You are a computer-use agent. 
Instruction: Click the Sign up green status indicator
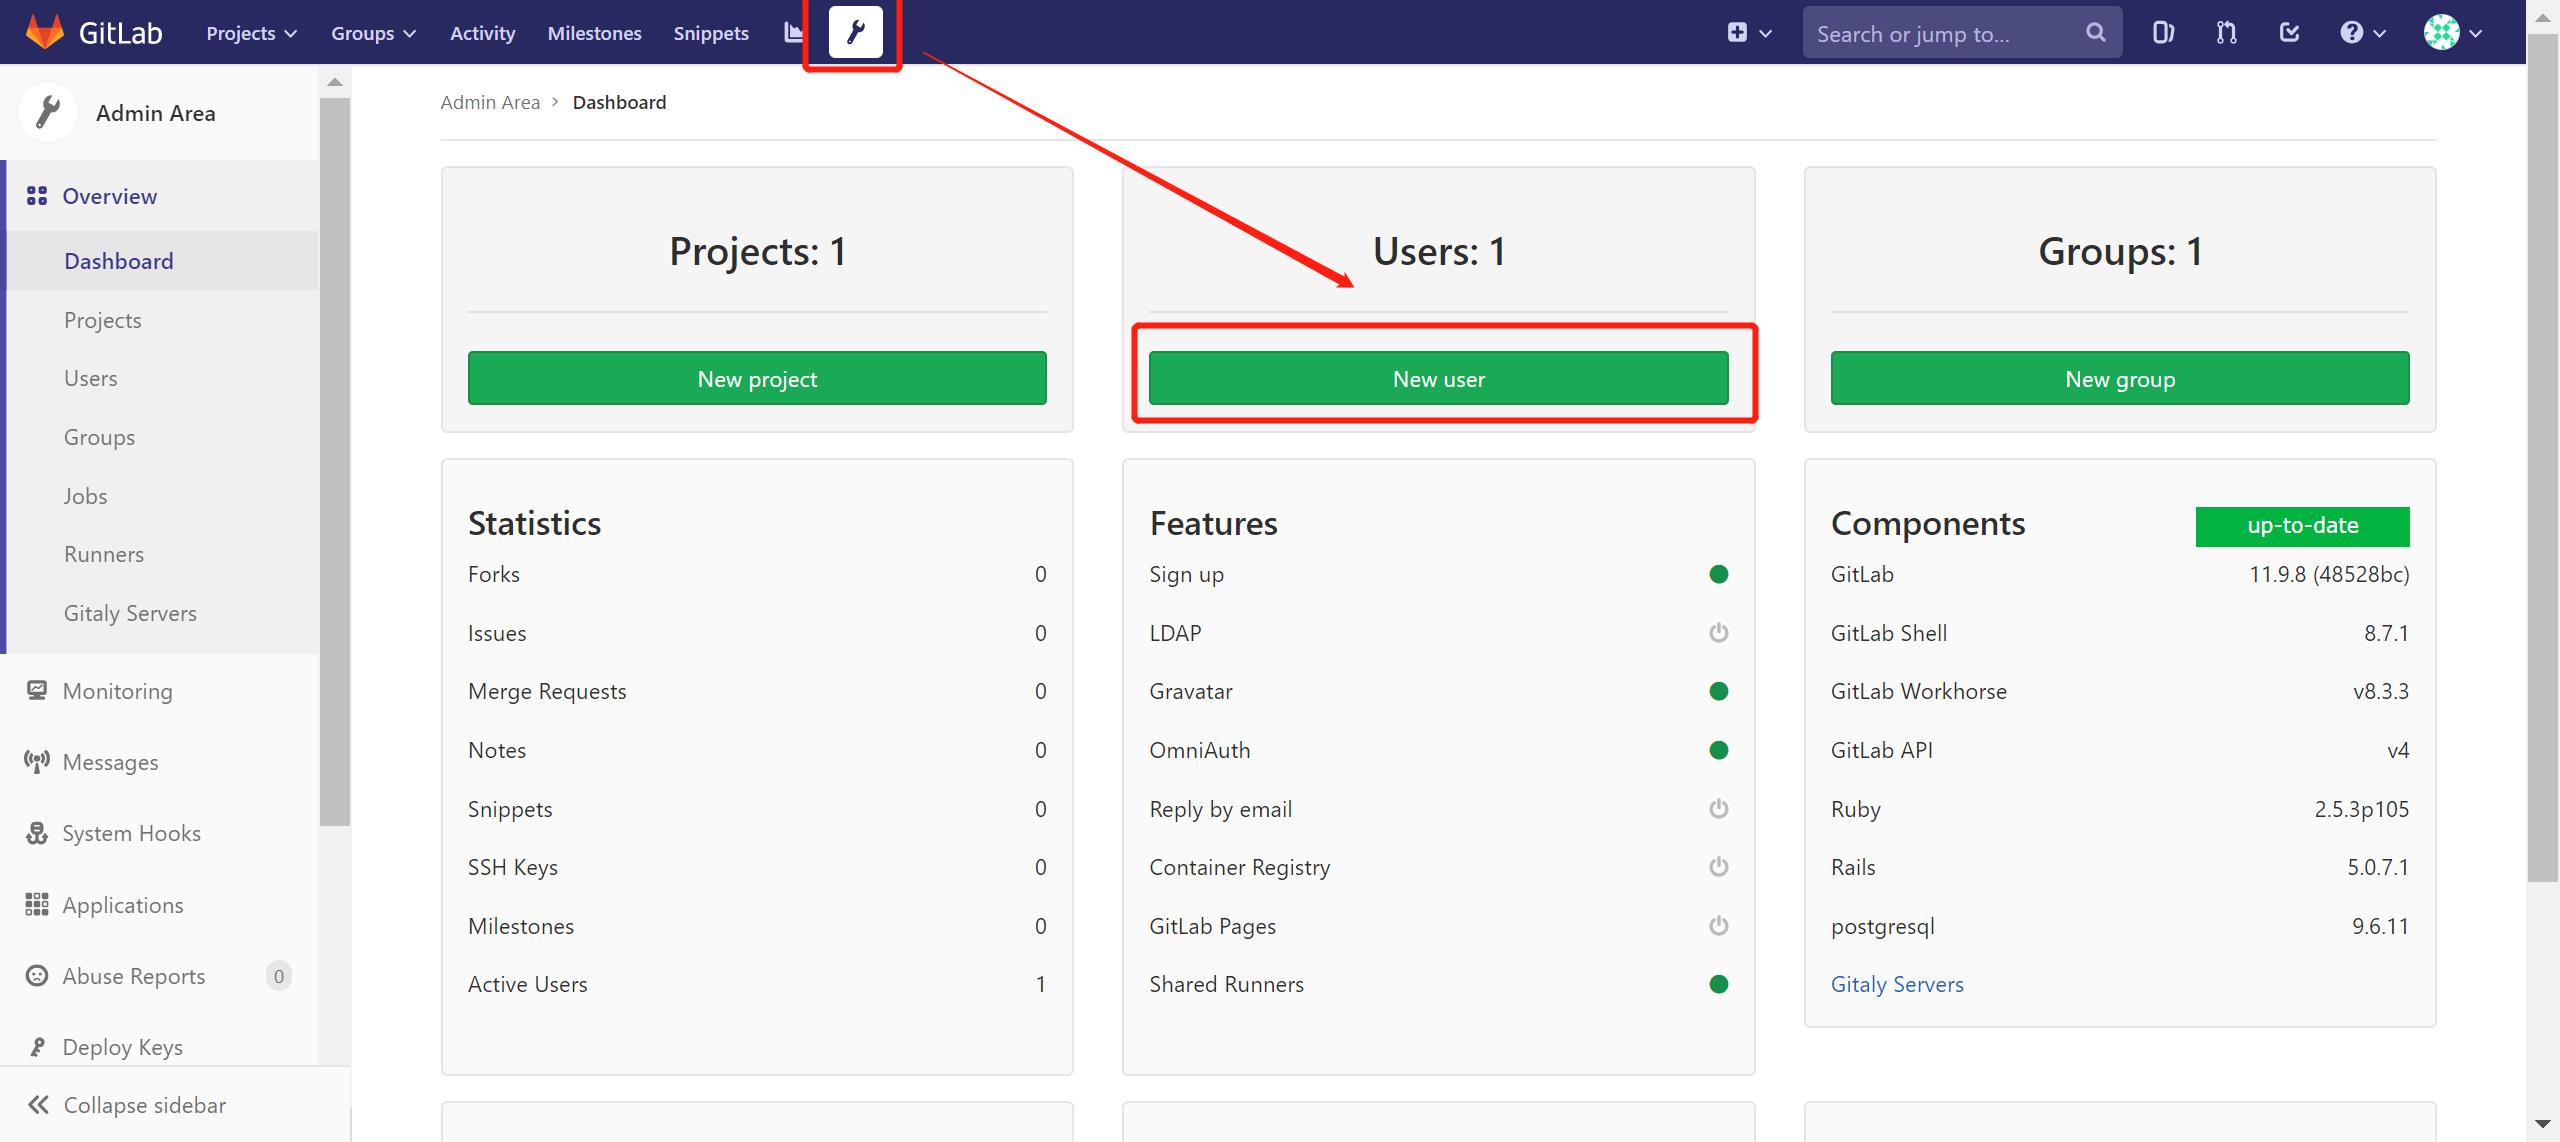(1718, 574)
